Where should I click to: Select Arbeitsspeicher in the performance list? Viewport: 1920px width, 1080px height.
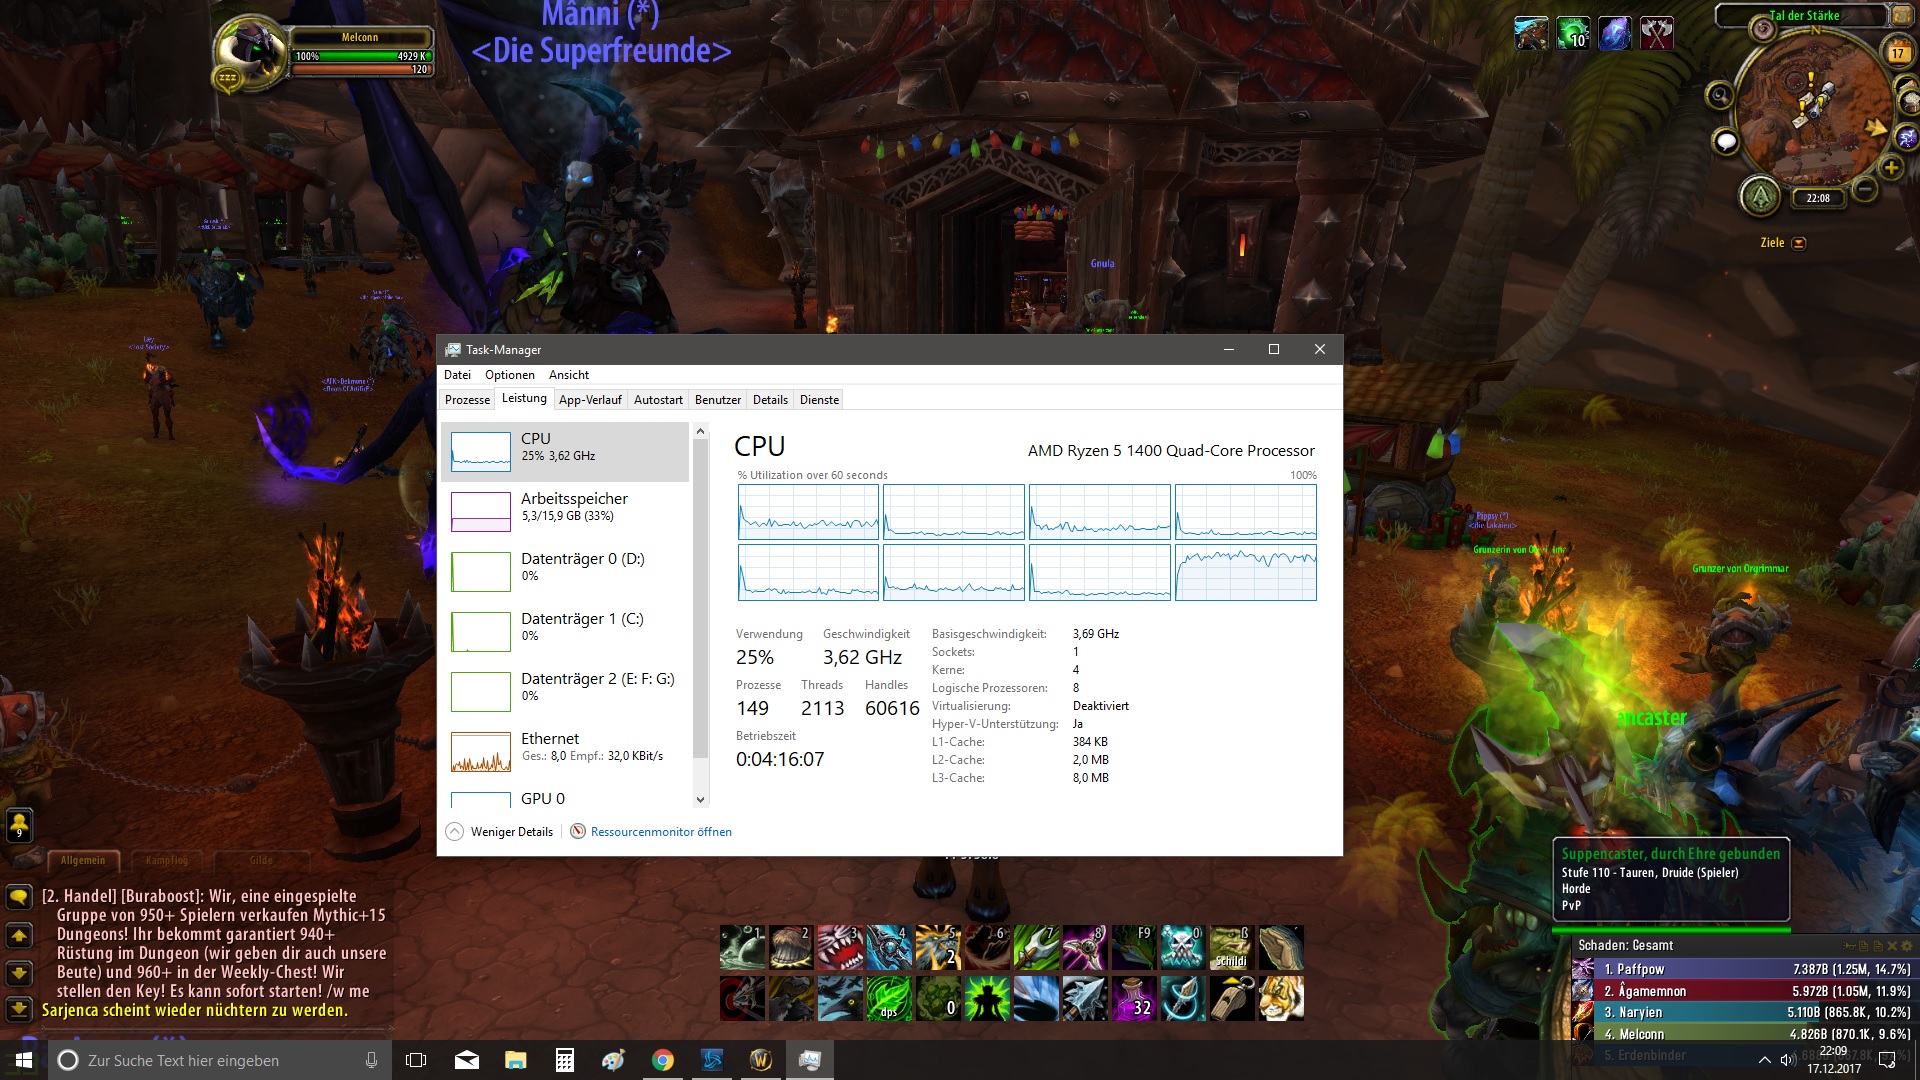coord(565,512)
